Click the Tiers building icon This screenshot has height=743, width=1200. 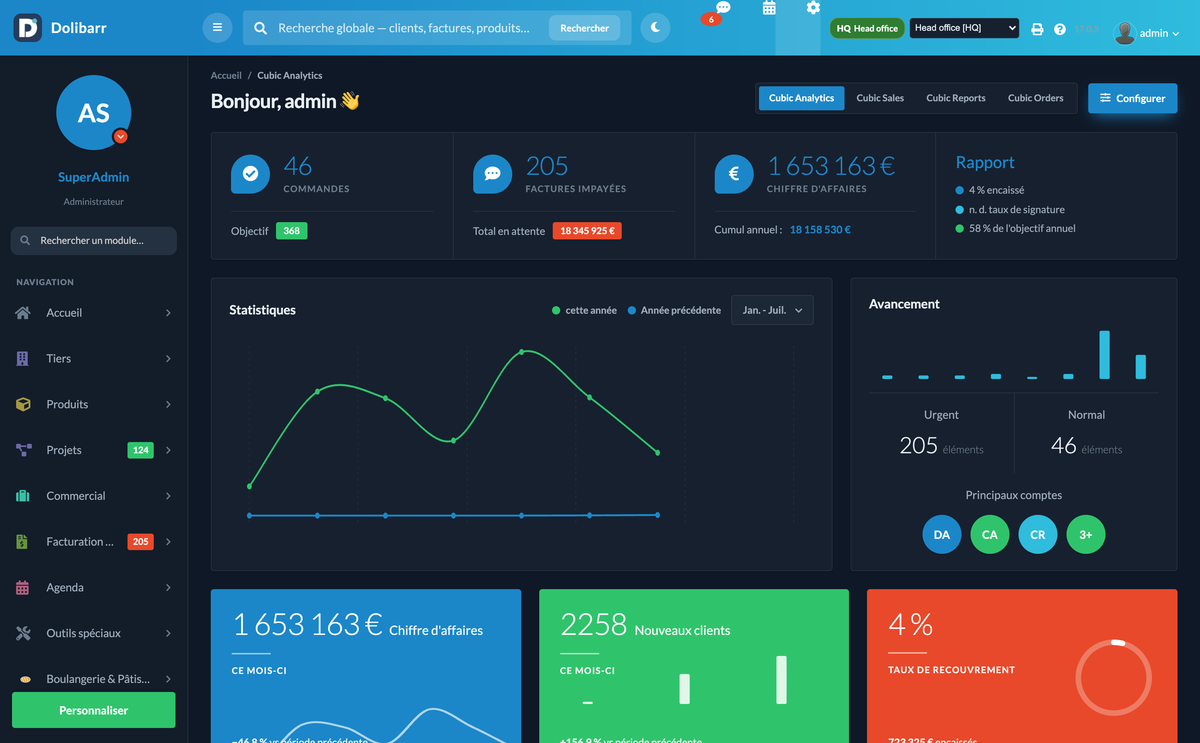pyautogui.click(x=23, y=358)
